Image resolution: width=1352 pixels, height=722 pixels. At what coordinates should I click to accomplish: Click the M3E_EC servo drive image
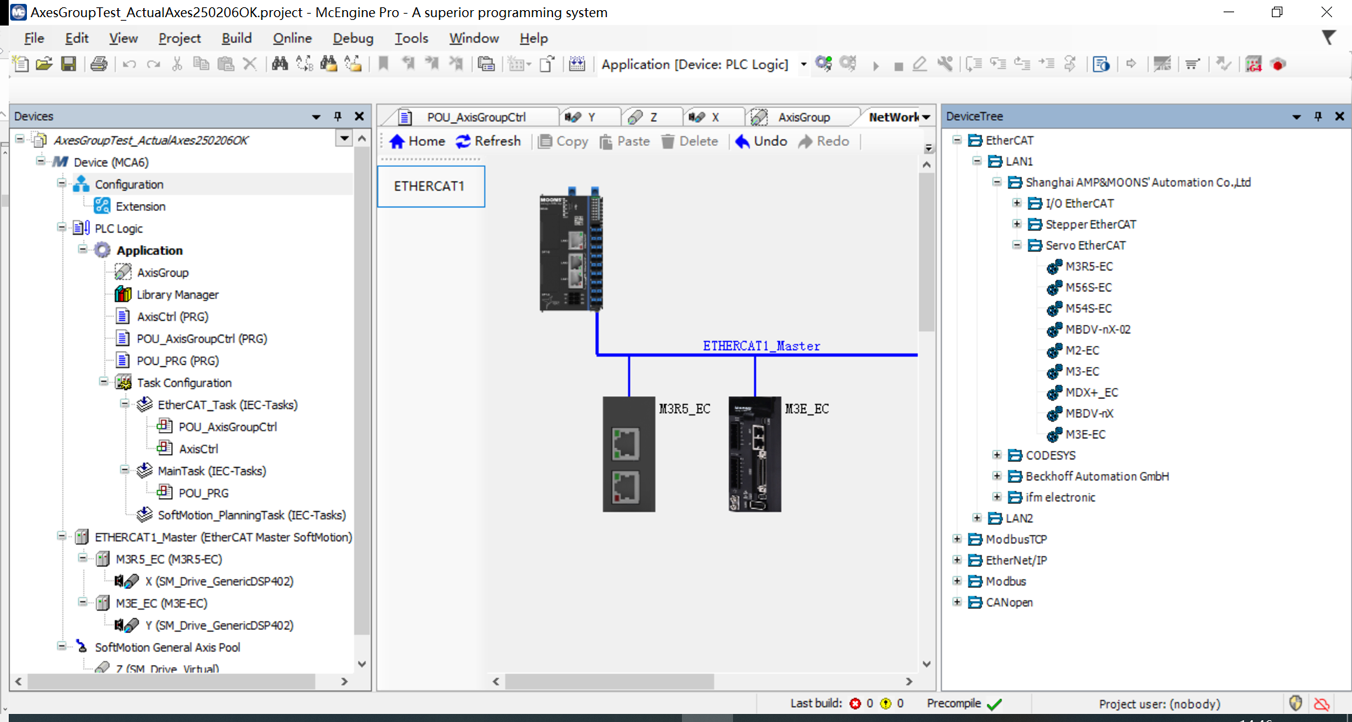(754, 454)
